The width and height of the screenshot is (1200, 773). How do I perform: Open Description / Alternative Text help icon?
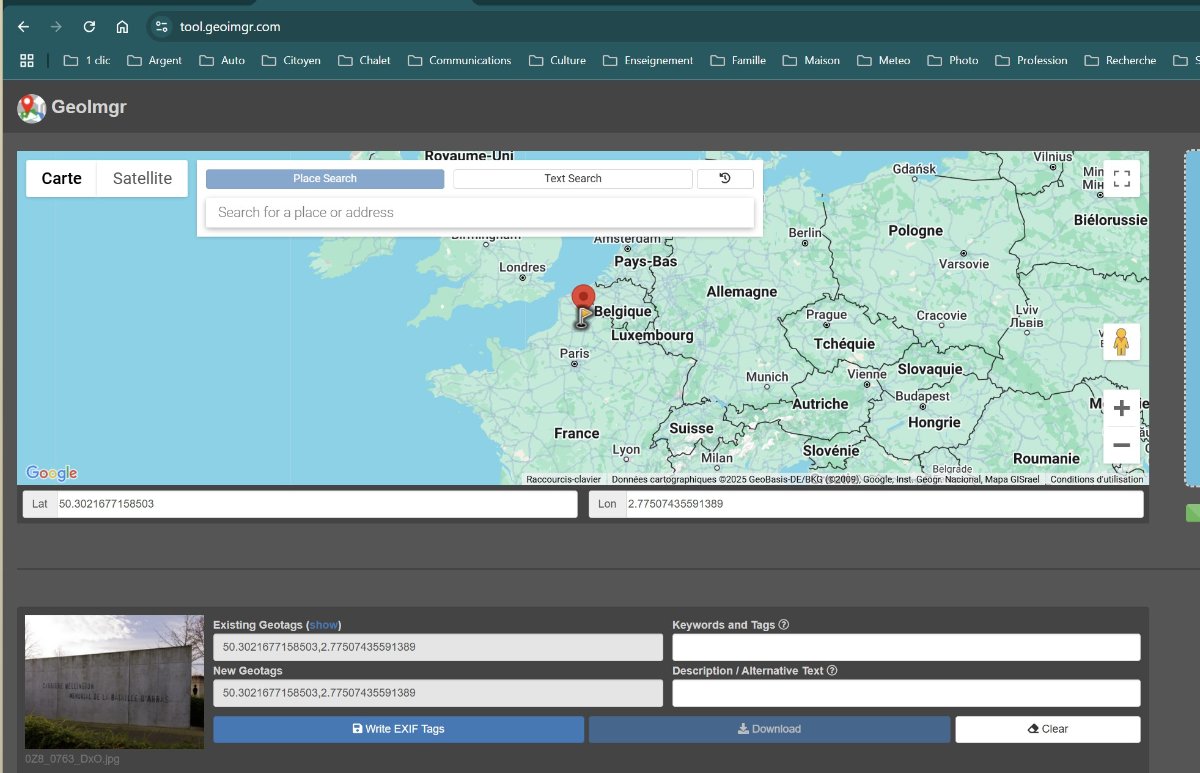point(832,671)
